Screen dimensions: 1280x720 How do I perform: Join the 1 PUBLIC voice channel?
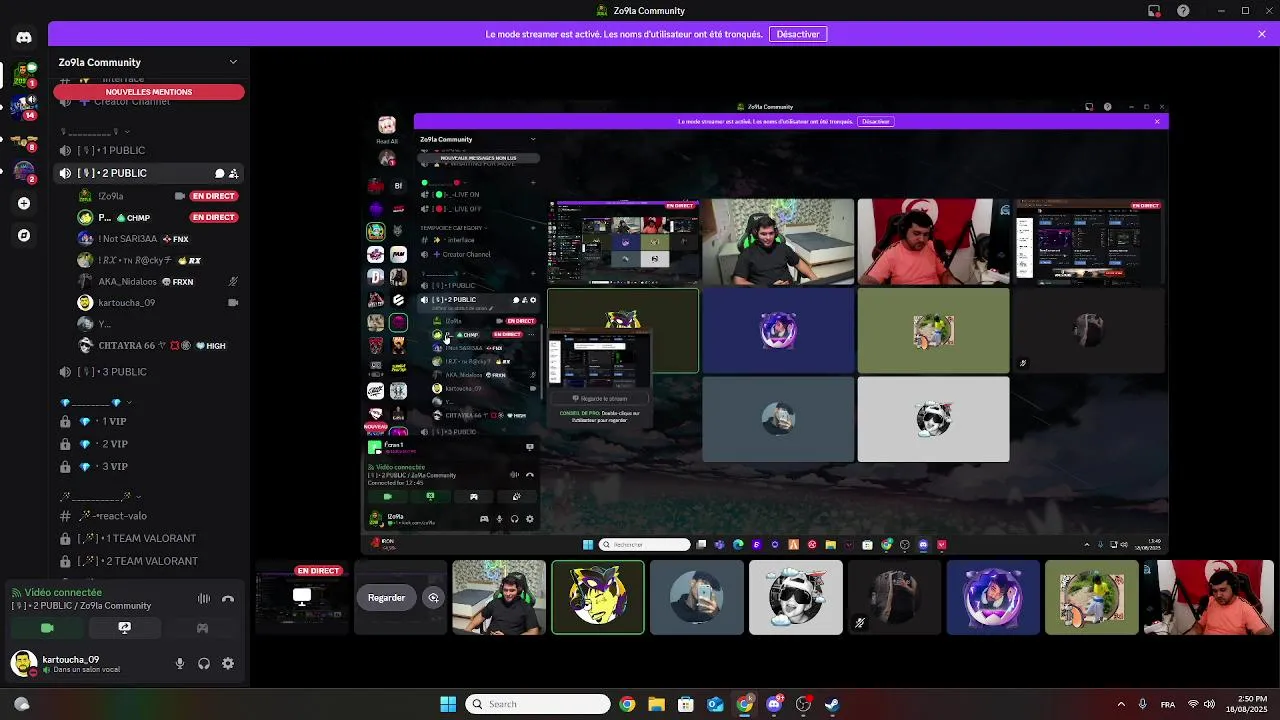pos(149,150)
